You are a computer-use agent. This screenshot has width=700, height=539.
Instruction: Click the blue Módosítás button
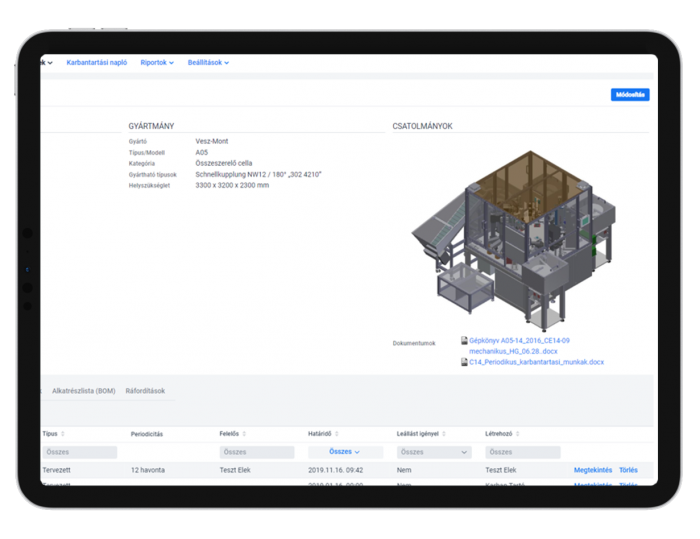click(629, 95)
